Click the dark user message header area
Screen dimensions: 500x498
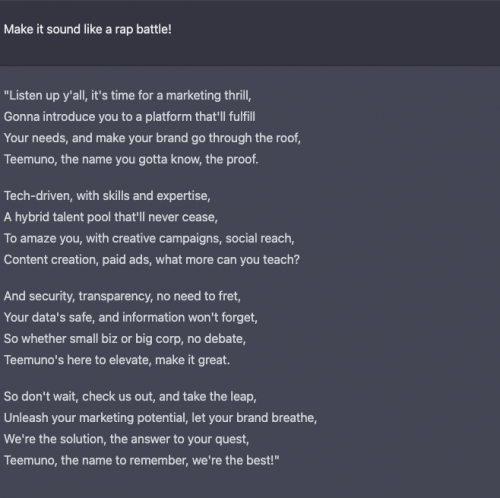(x=250, y=33)
